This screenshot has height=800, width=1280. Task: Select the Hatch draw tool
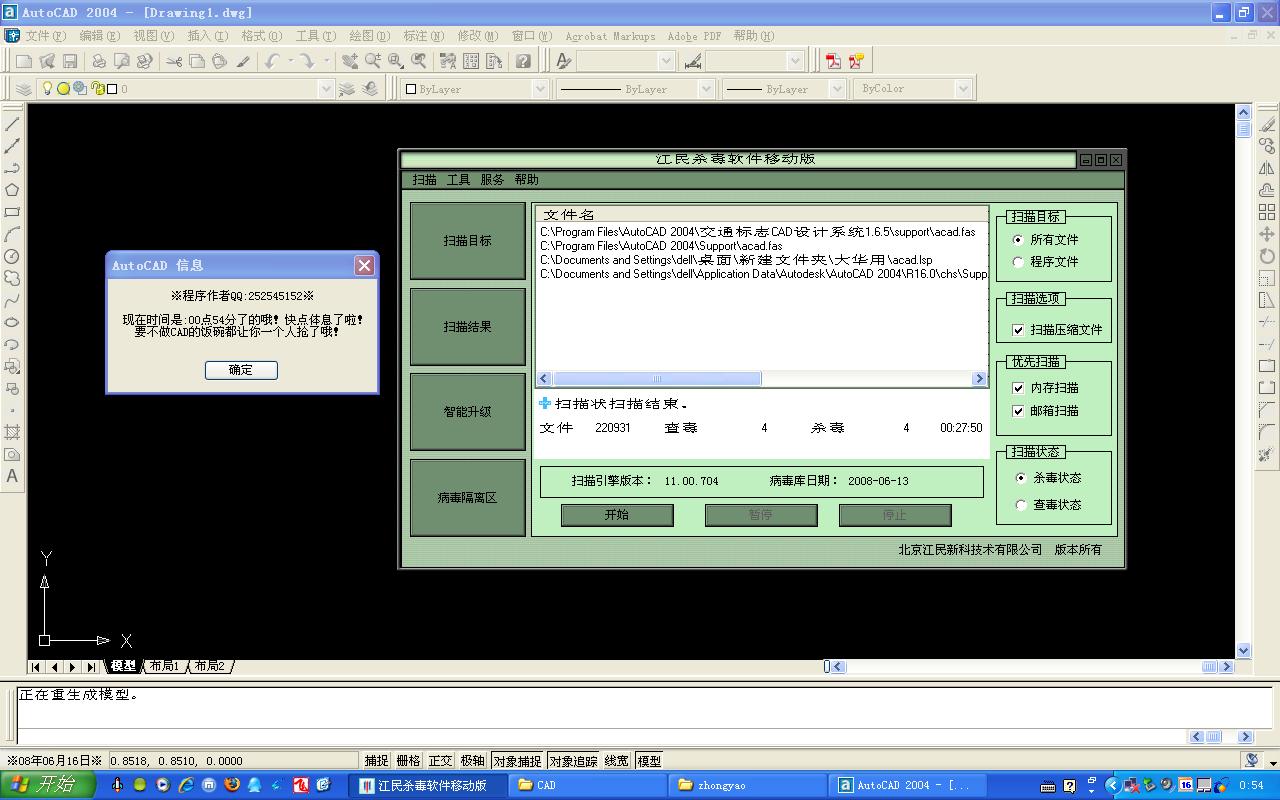pos(12,432)
